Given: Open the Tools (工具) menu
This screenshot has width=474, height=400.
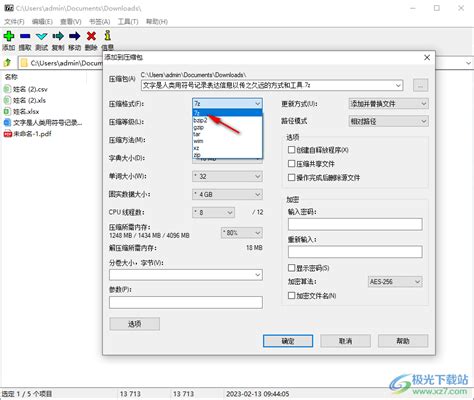Looking at the screenshot, I should (x=128, y=22).
